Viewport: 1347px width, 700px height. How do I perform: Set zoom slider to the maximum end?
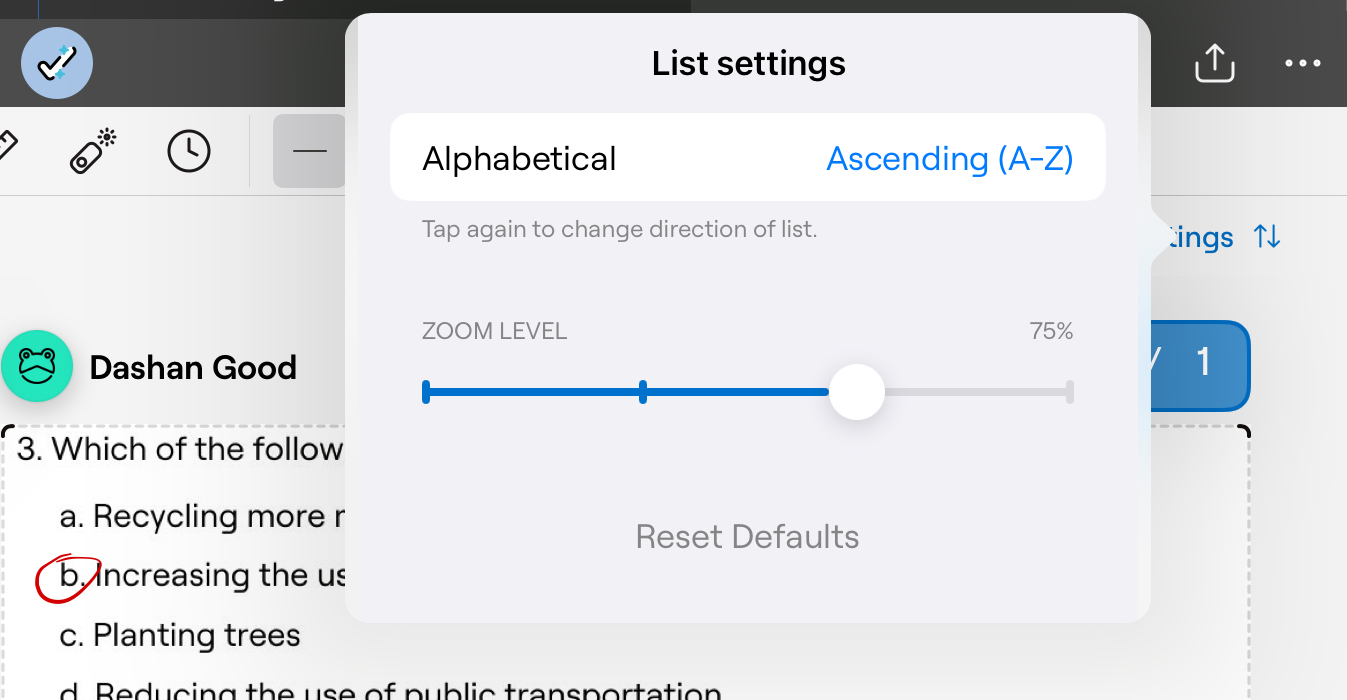[1069, 392]
